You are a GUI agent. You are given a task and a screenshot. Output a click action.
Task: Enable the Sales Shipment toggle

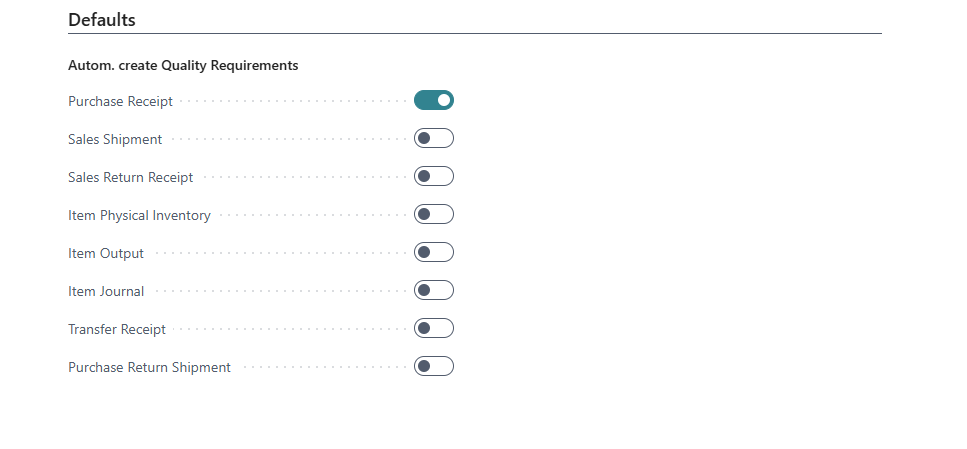click(434, 138)
